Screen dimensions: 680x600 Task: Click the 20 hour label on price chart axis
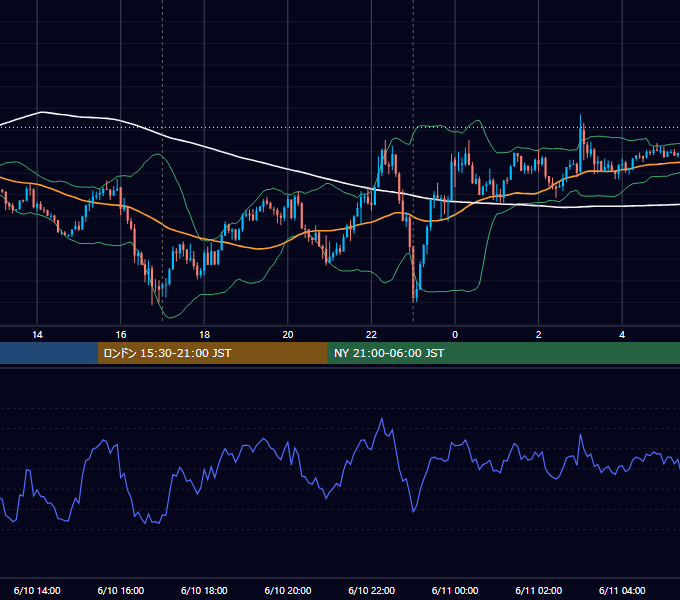(x=288, y=335)
